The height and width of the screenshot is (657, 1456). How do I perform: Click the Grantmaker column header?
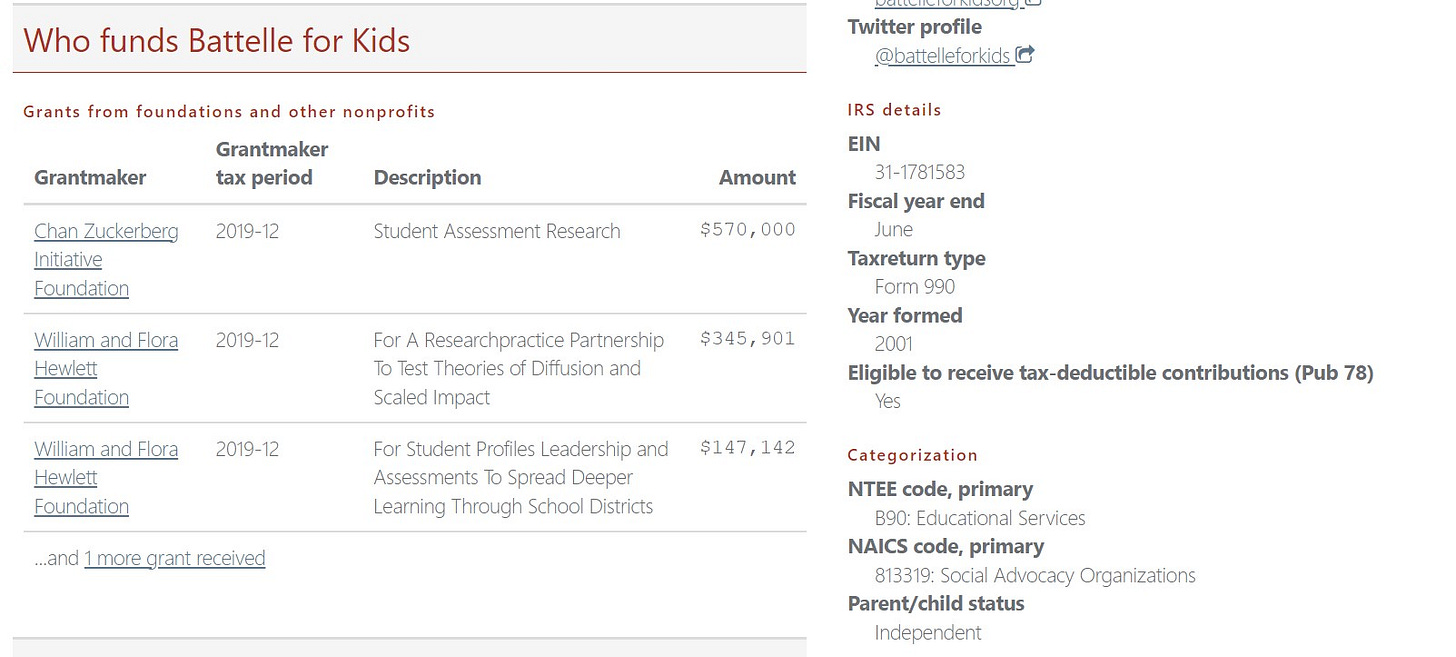(x=90, y=178)
